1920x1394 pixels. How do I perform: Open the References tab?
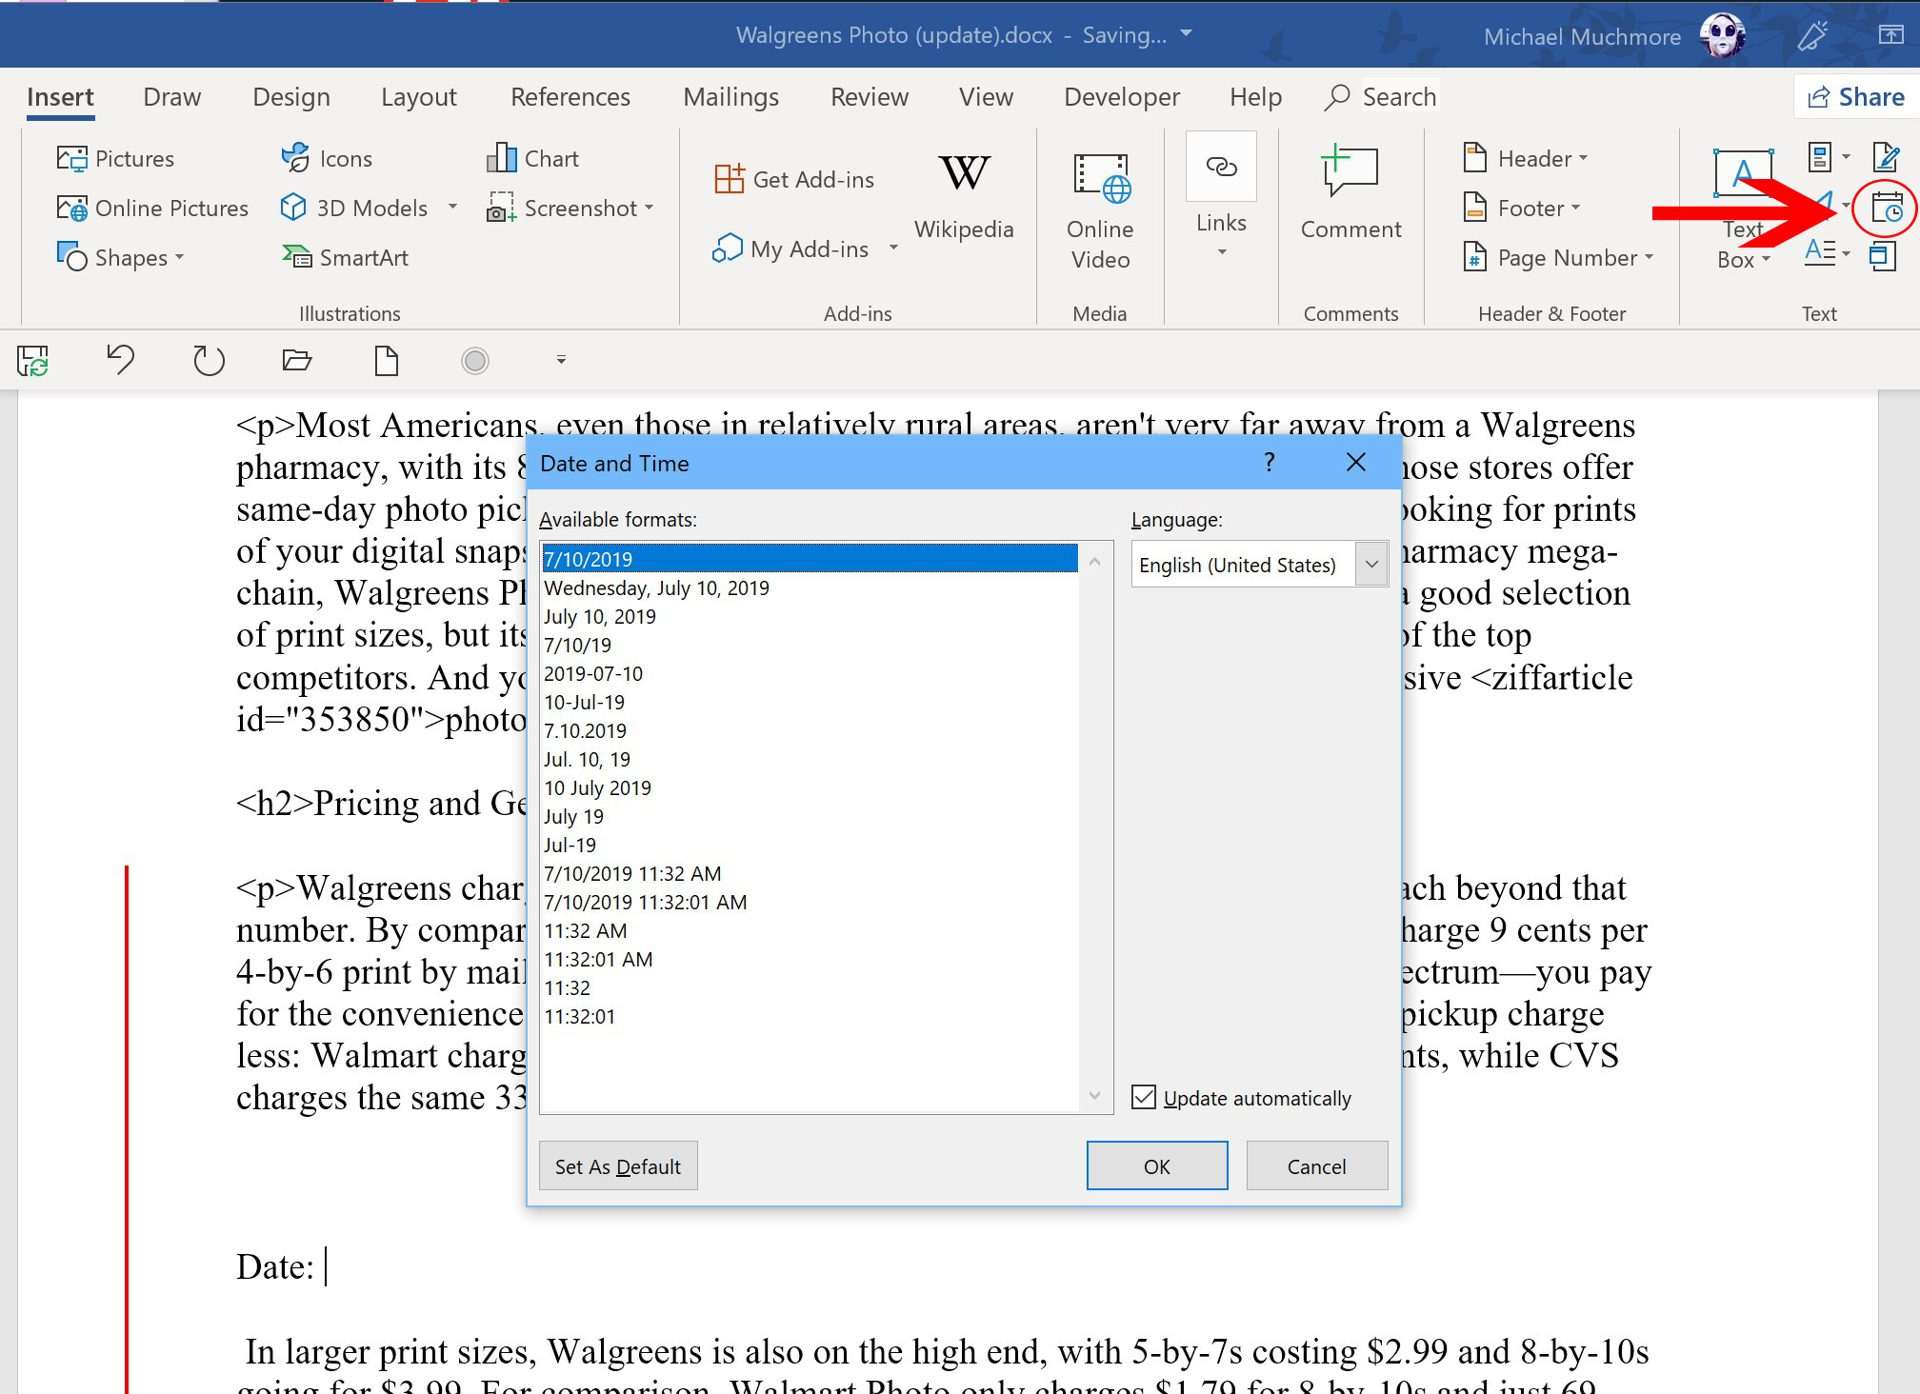point(570,97)
